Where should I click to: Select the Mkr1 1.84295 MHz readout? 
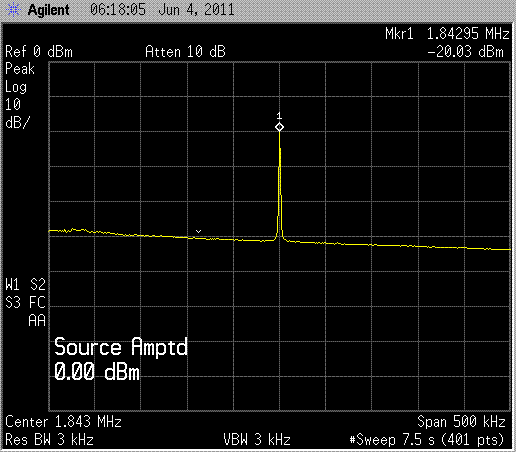click(447, 34)
